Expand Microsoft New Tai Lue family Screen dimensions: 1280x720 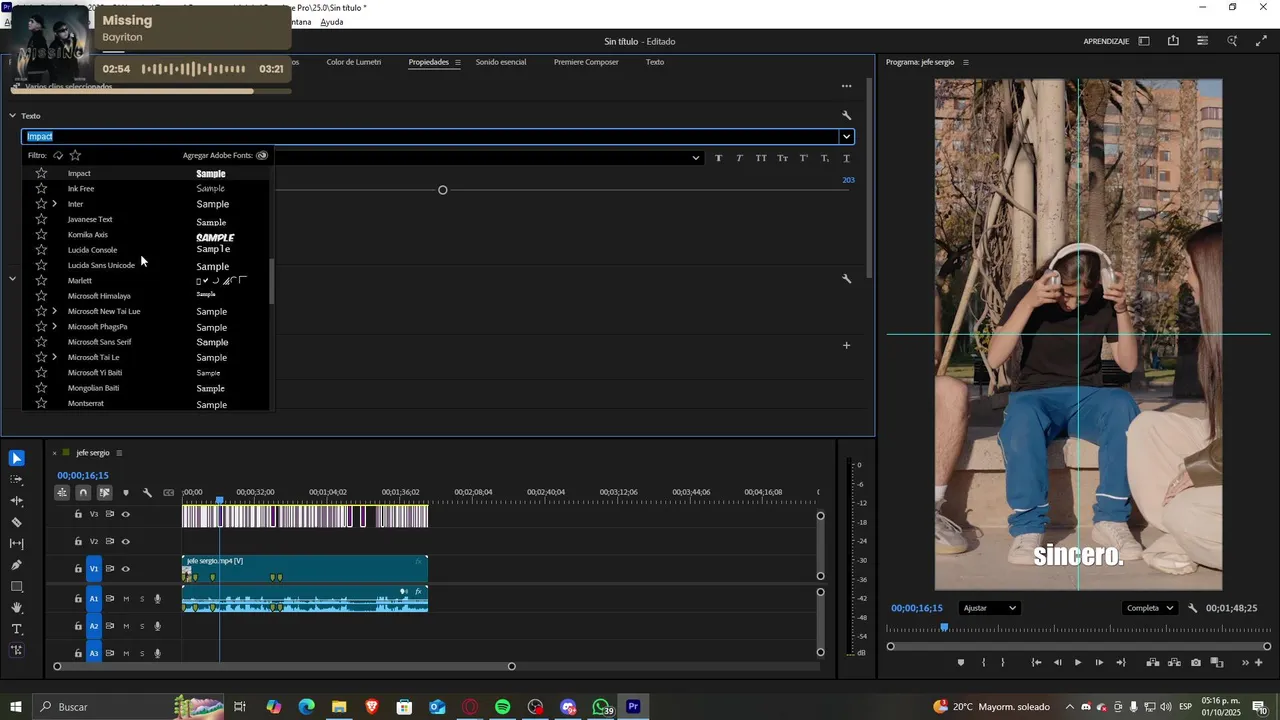54,311
